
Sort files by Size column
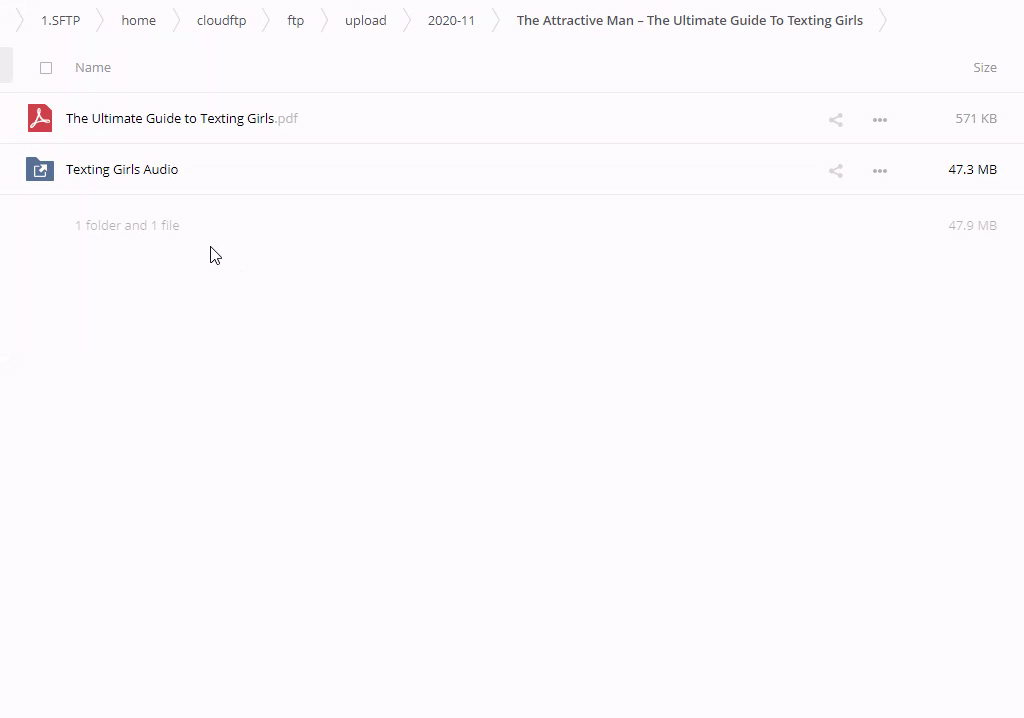click(x=984, y=68)
